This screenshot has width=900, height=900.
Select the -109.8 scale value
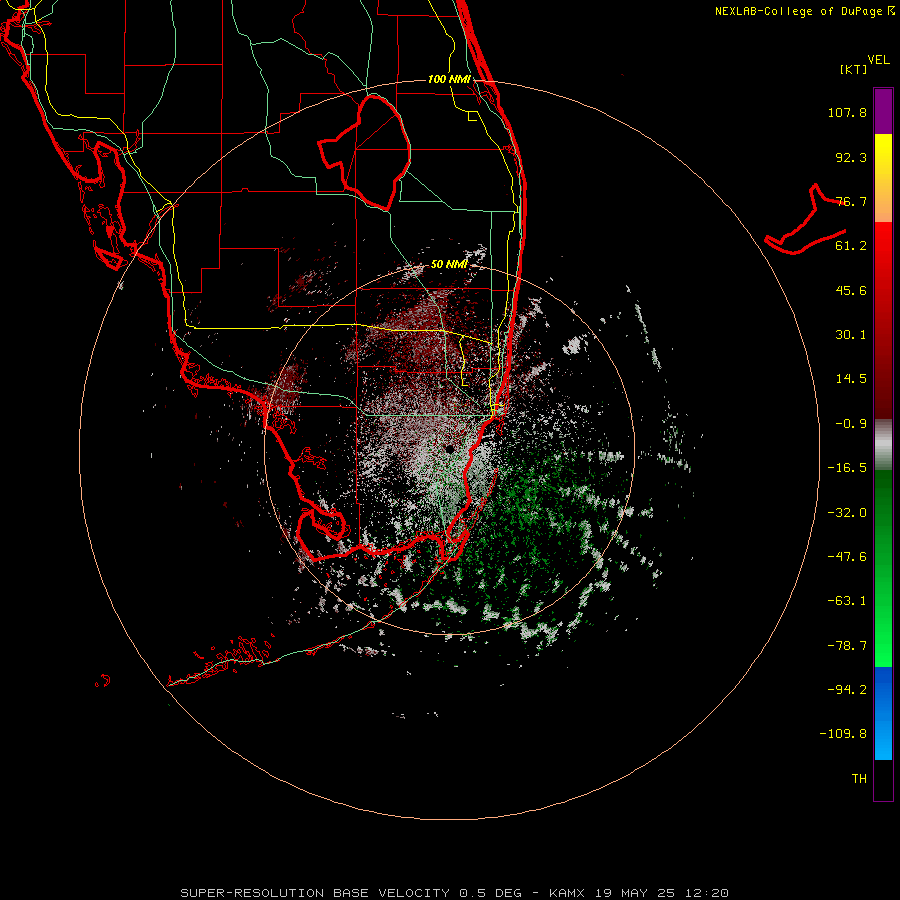point(843,734)
